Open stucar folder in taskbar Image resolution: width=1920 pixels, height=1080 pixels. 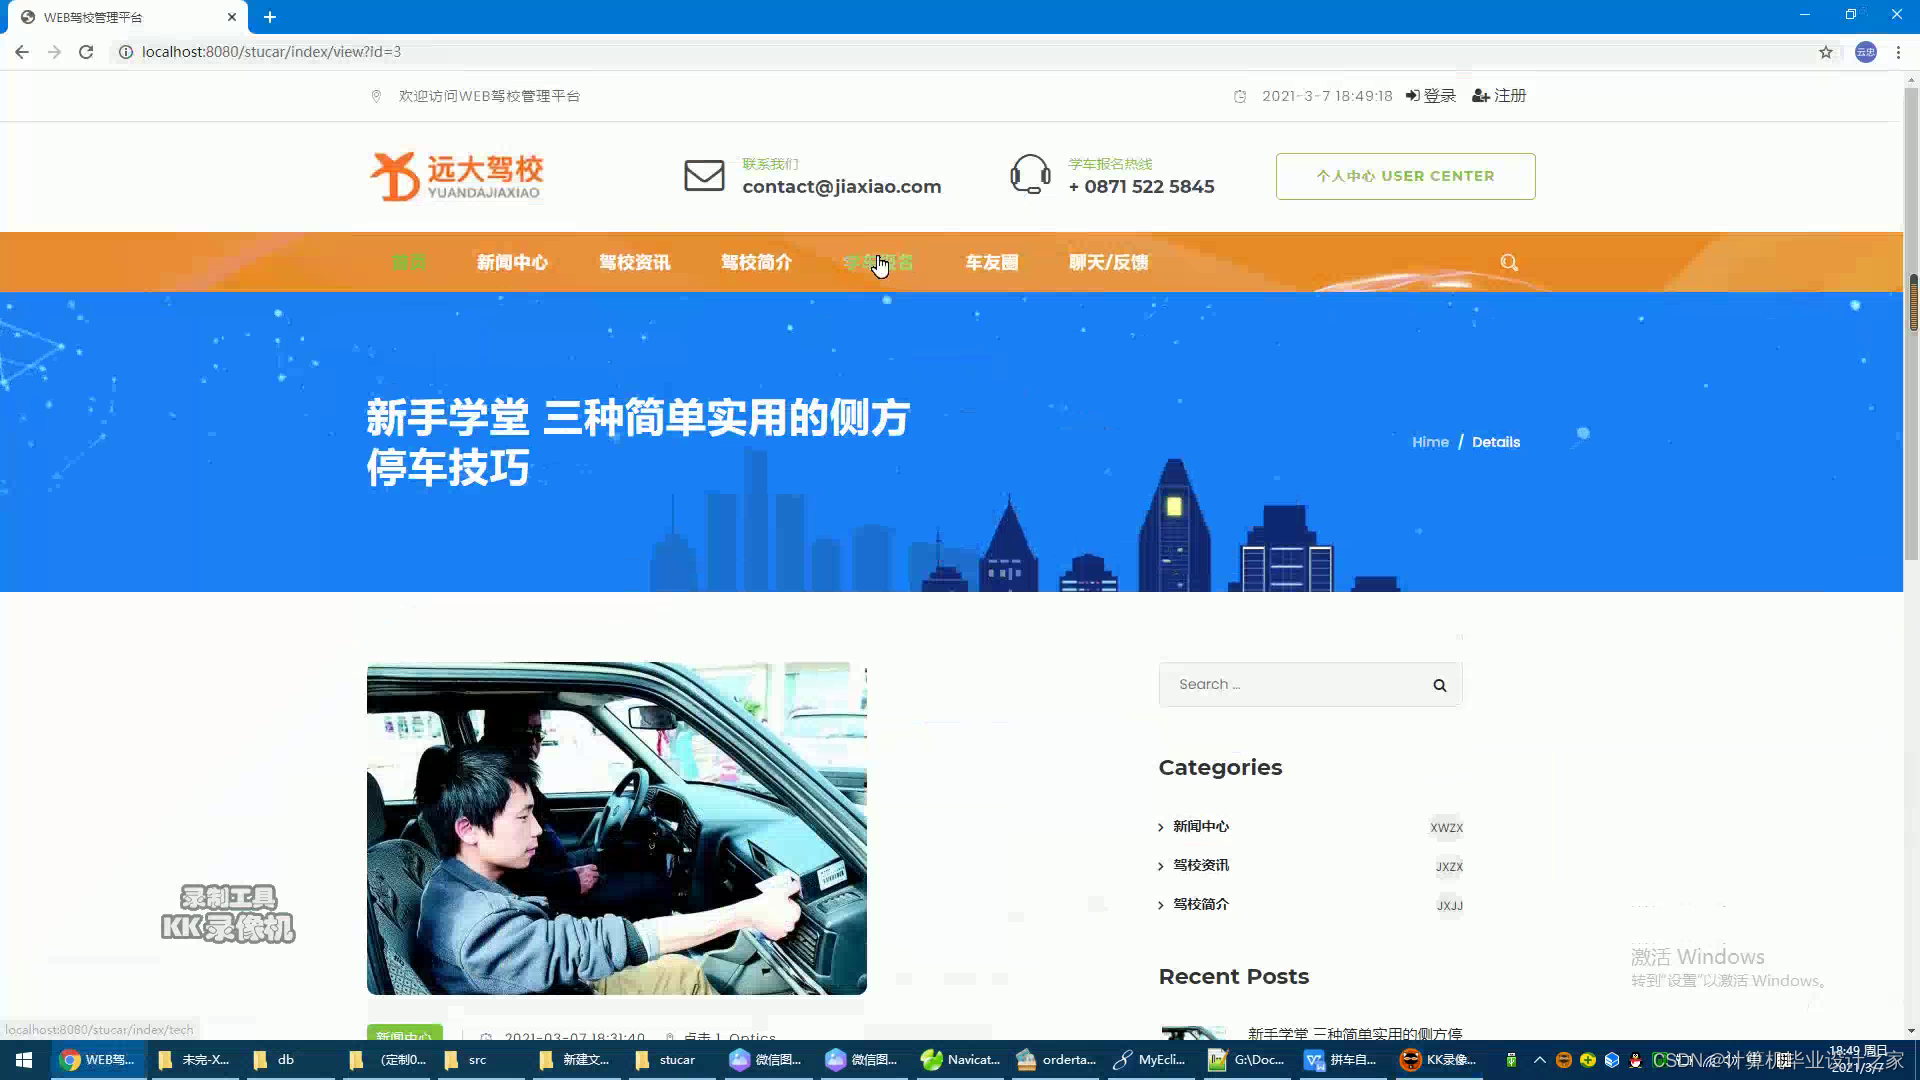click(666, 1060)
